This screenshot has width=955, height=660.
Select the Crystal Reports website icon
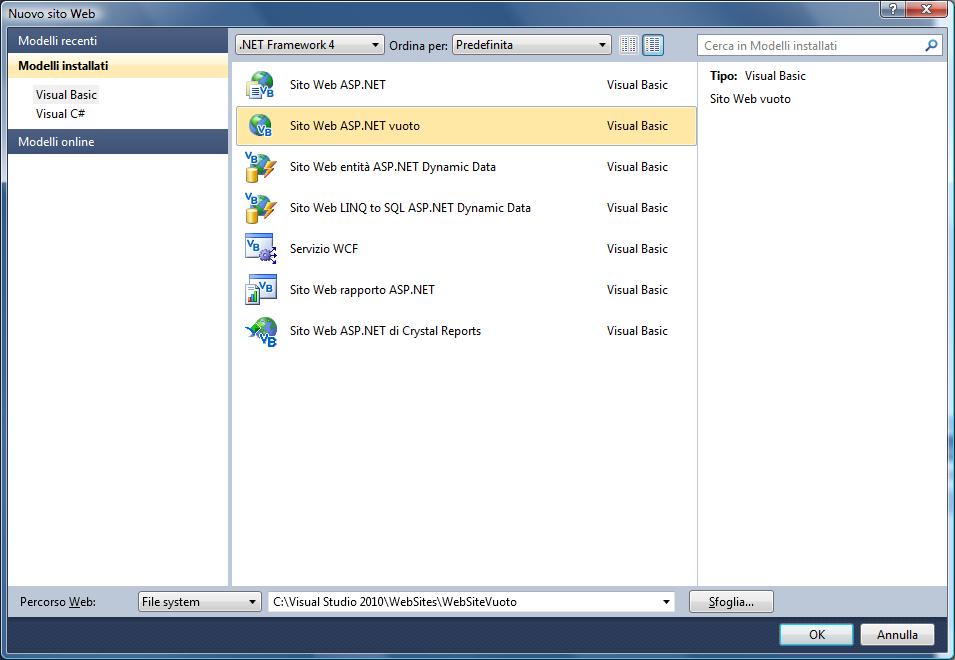pos(260,331)
